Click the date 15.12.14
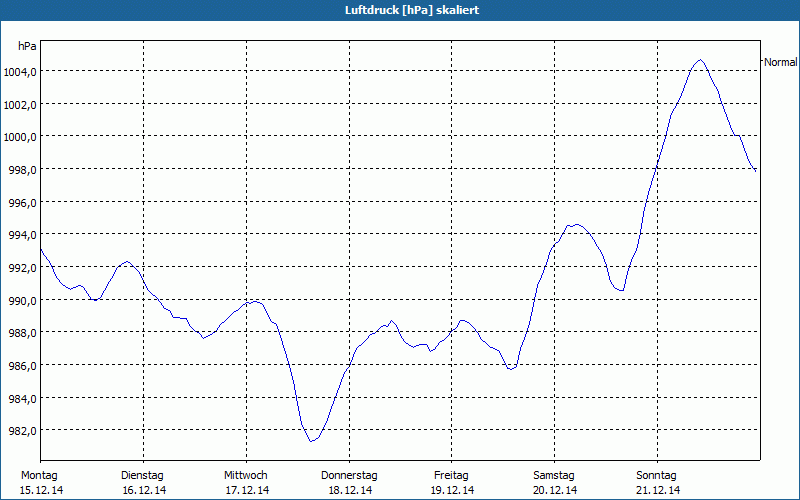Image resolution: width=800 pixels, height=500 pixels. pos(41,490)
